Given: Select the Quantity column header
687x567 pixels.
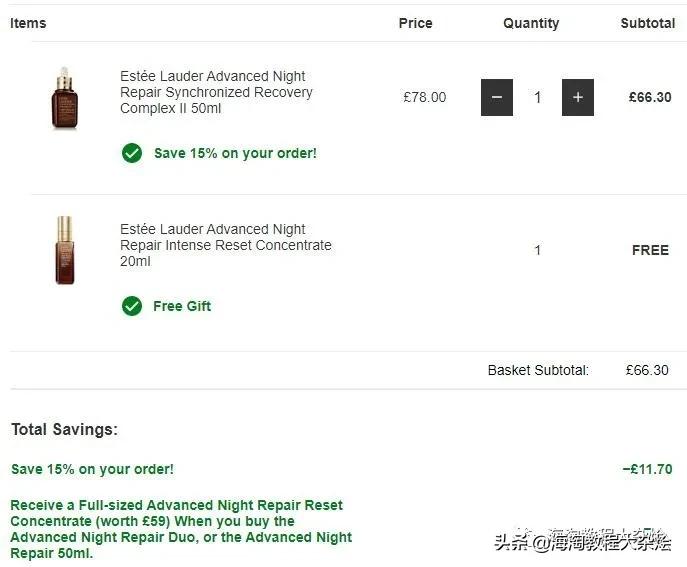Looking at the screenshot, I should pyautogui.click(x=531, y=23).
